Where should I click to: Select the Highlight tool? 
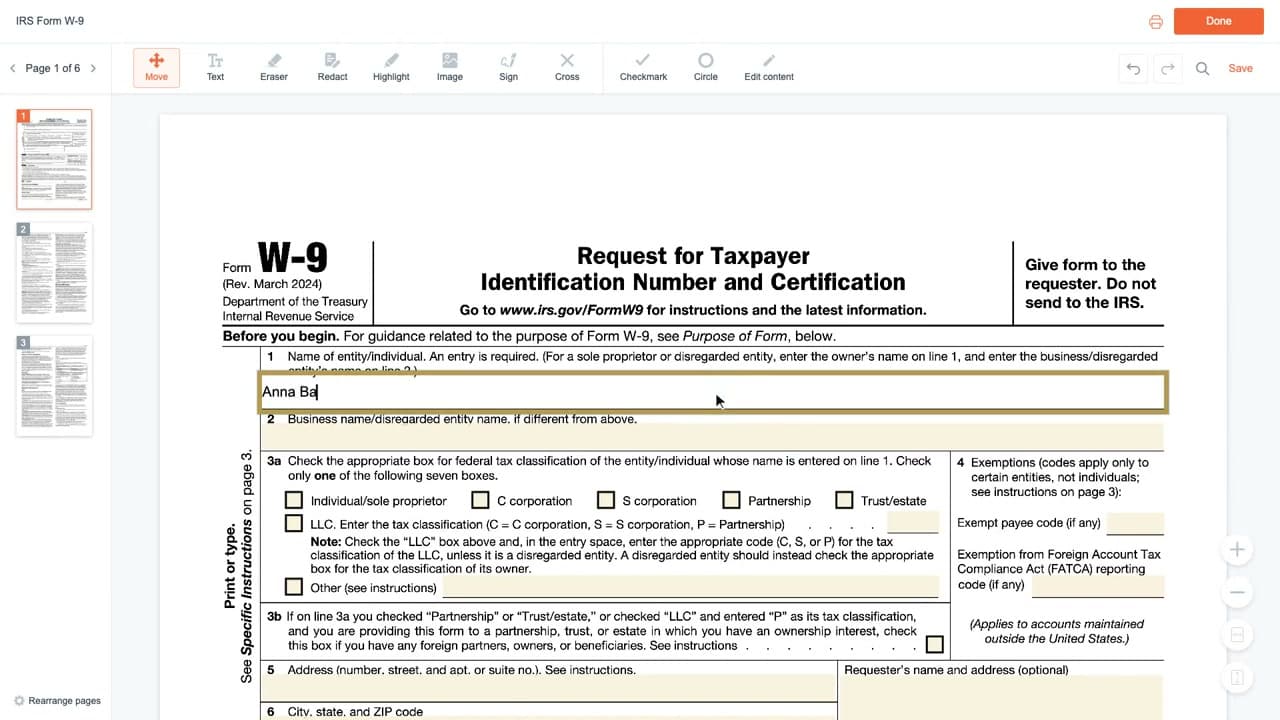pyautogui.click(x=391, y=67)
